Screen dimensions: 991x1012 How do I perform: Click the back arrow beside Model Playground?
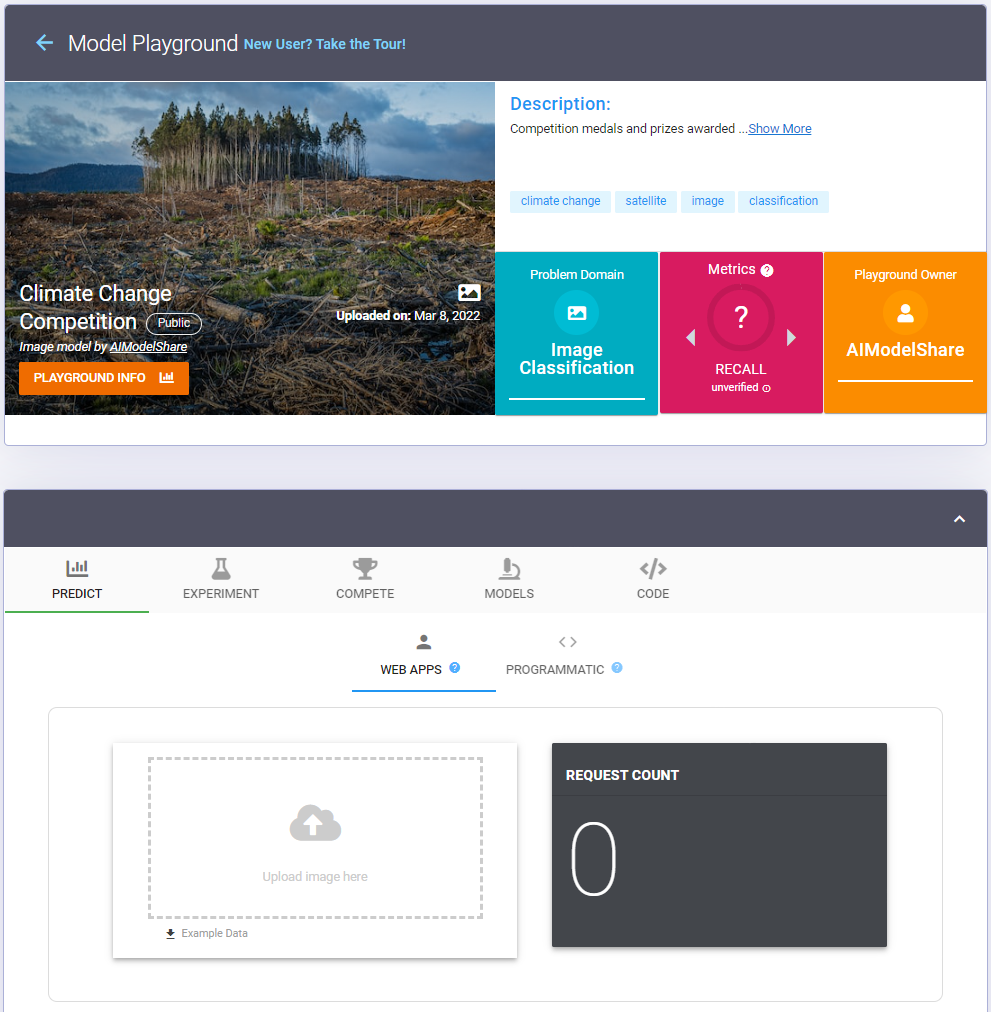click(x=44, y=43)
